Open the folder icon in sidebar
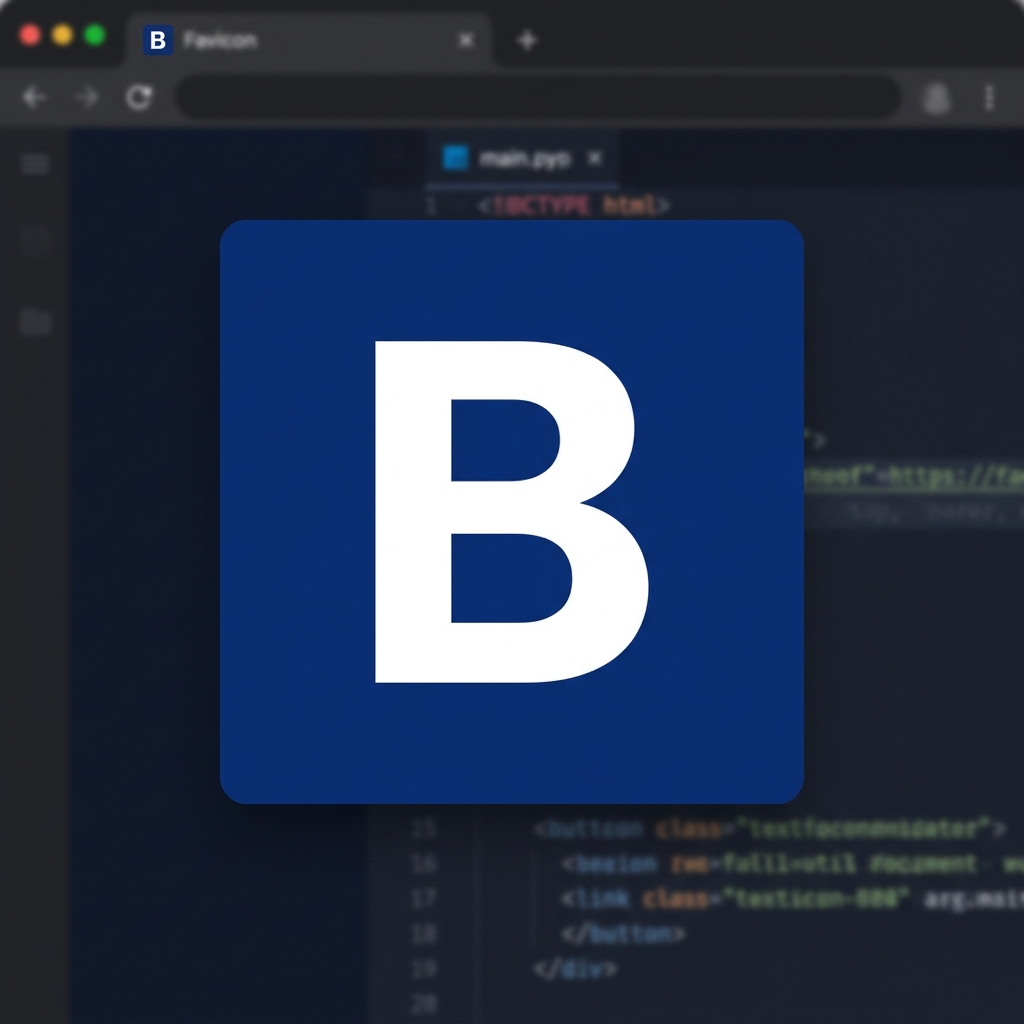 pyautogui.click(x=36, y=321)
